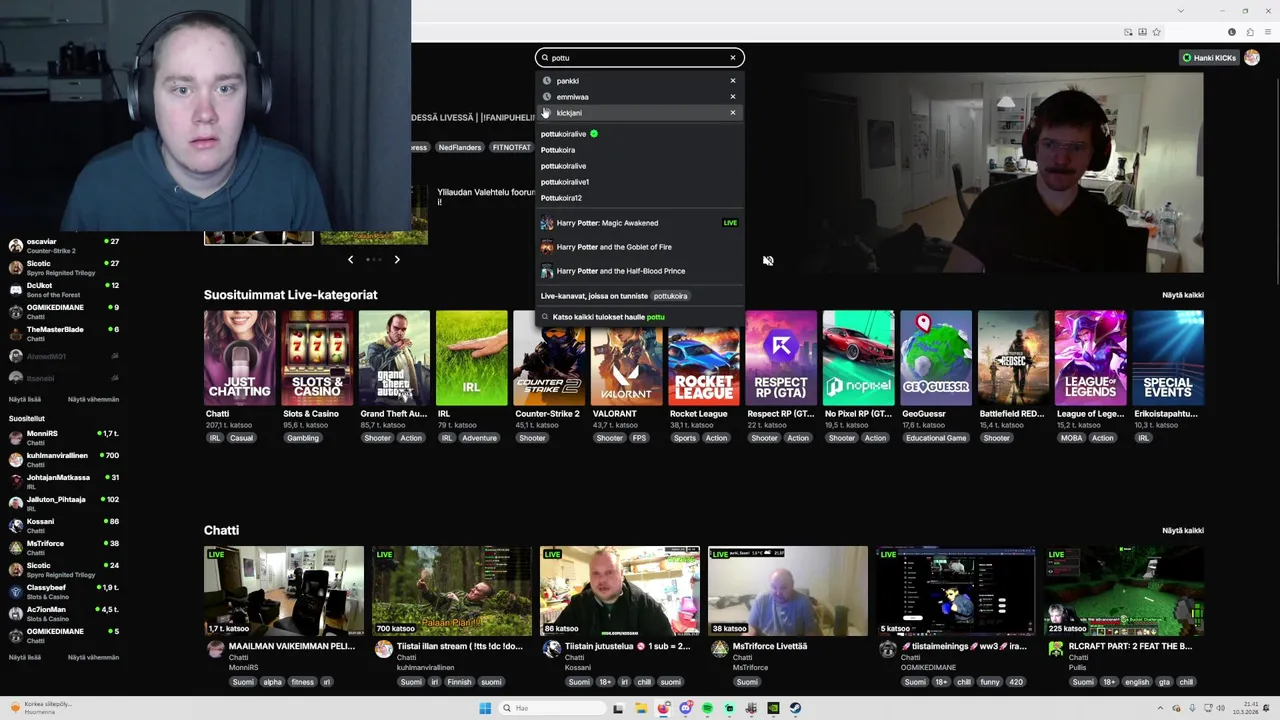This screenshot has width=1280, height=720.
Task: Open the browser tab list dropdown chevron
Action: (1180, 11)
